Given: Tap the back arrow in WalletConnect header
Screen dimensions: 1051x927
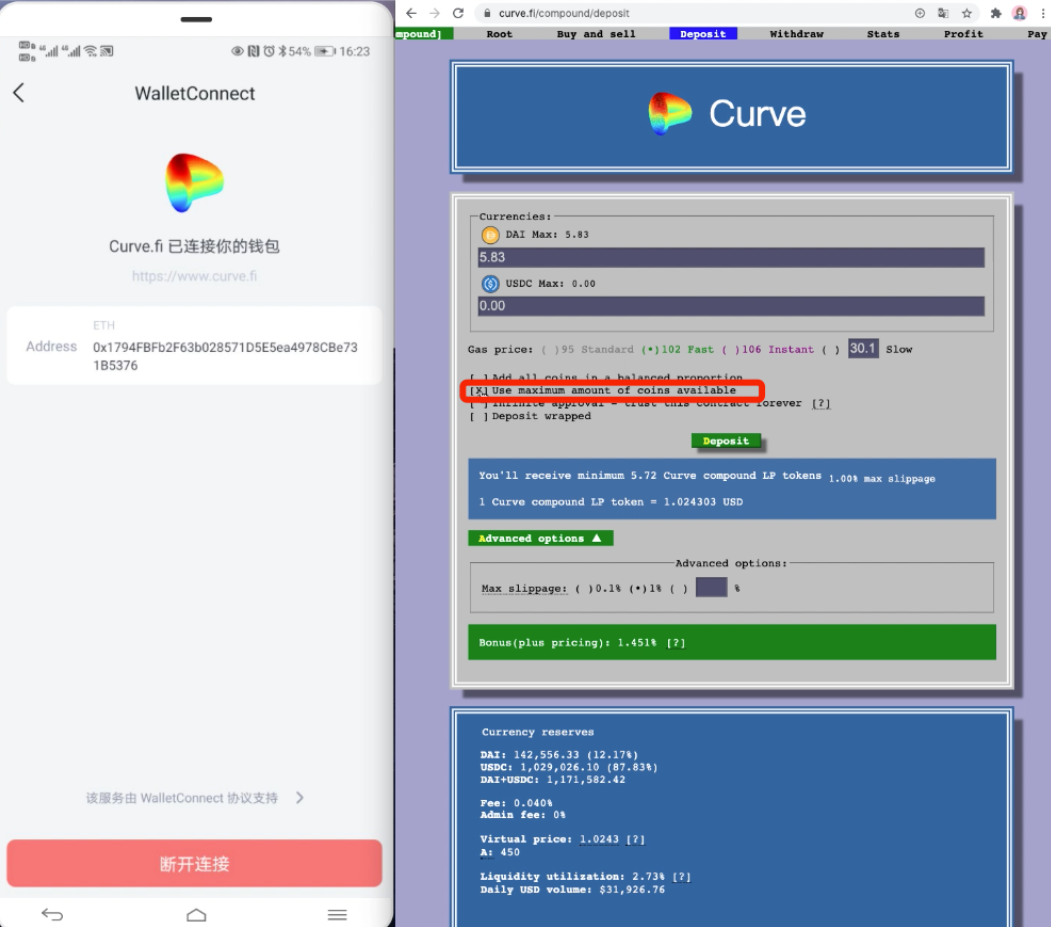Looking at the screenshot, I should [x=18, y=93].
